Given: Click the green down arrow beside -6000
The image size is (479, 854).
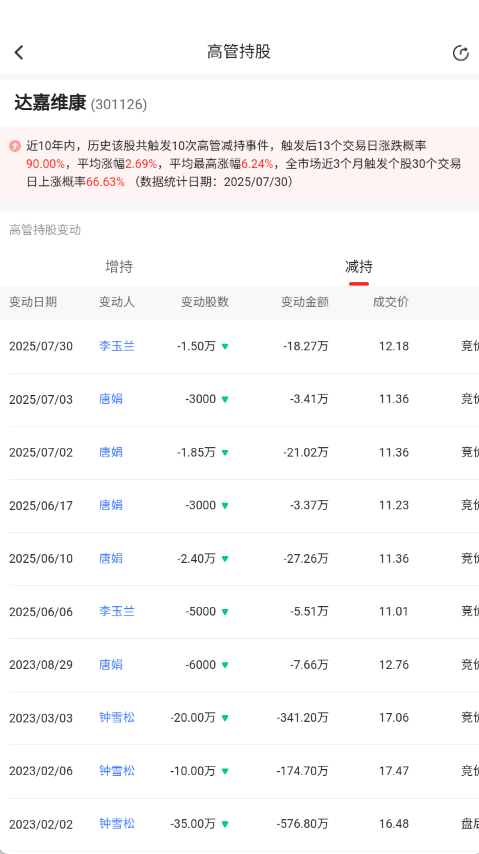Looking at the screenshot, I should coord(225,665).
